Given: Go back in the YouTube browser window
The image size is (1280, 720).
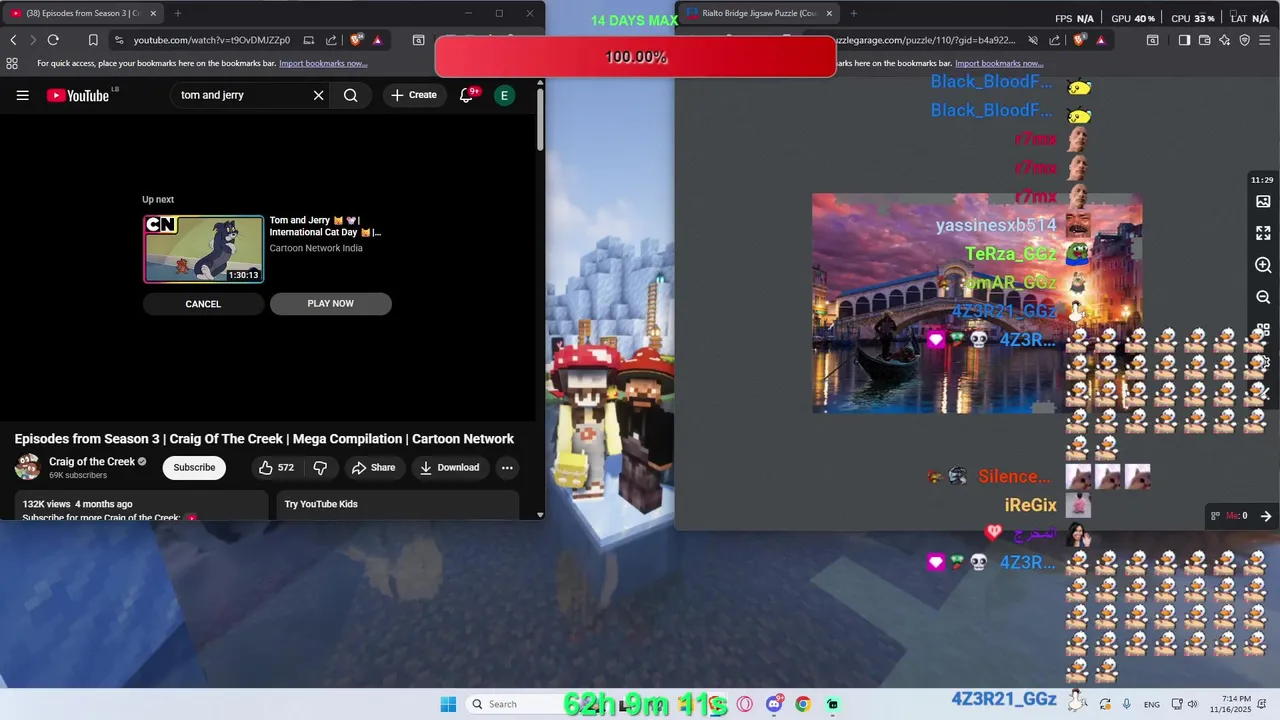Looking at the screenshot, I should click(x=13, y=40).
